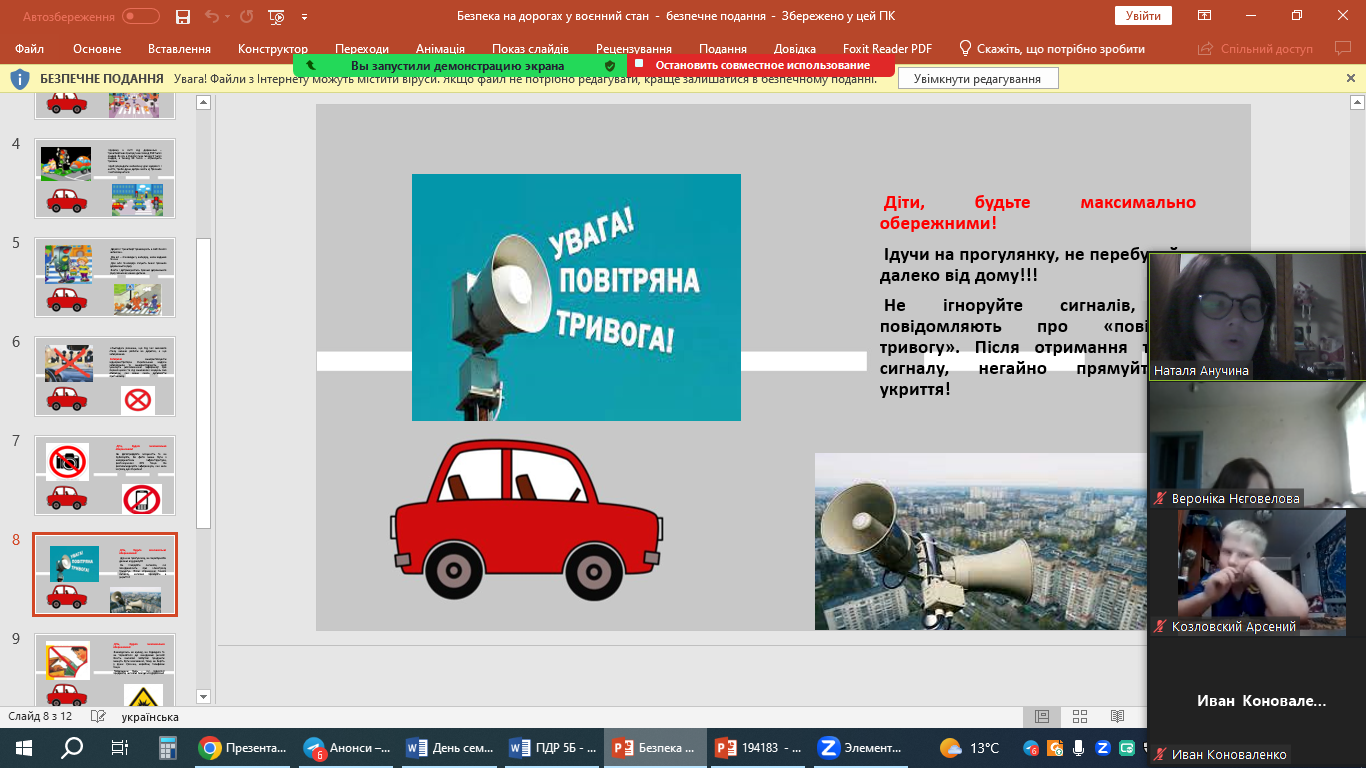Viewport: 1366px width, 768px height.
Task: Open the Переходи ribbon tab
Action: click(x=362, y=49)
